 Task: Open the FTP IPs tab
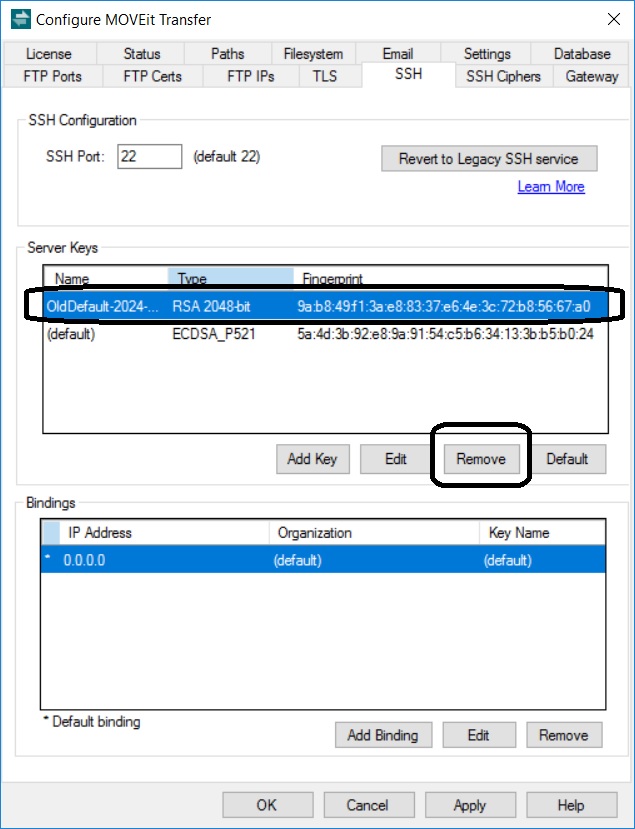coord(251,77)
